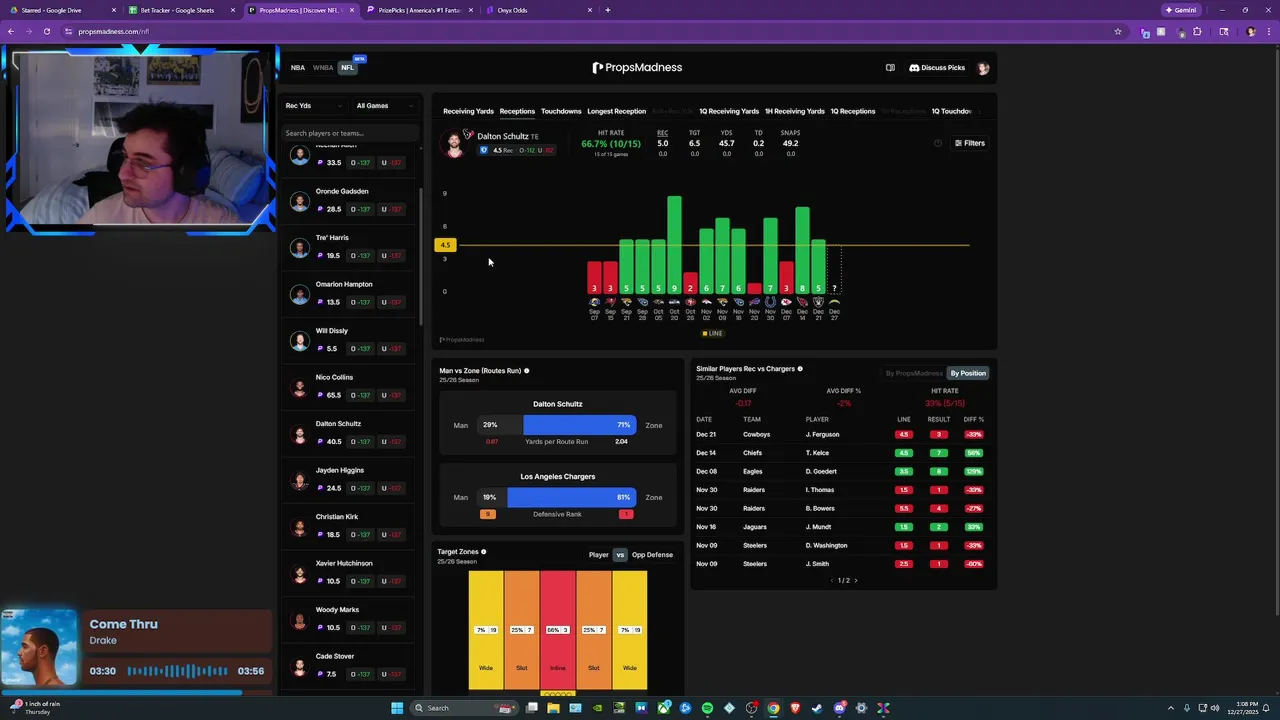Open File Explorer from the taskbar

553,708
